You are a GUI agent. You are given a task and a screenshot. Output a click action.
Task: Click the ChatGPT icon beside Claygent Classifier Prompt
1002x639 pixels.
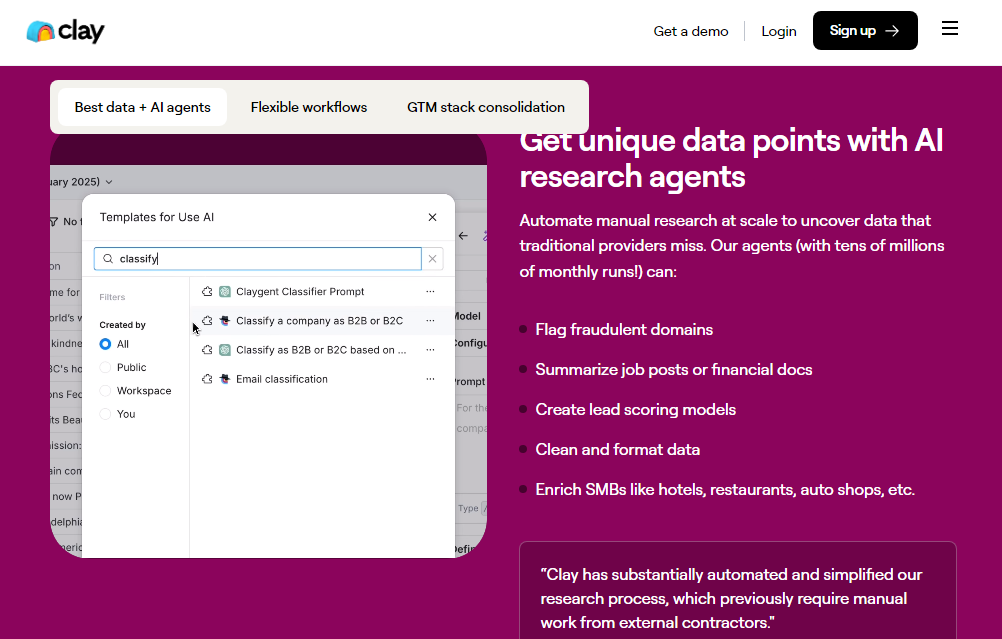click(225, 292)
